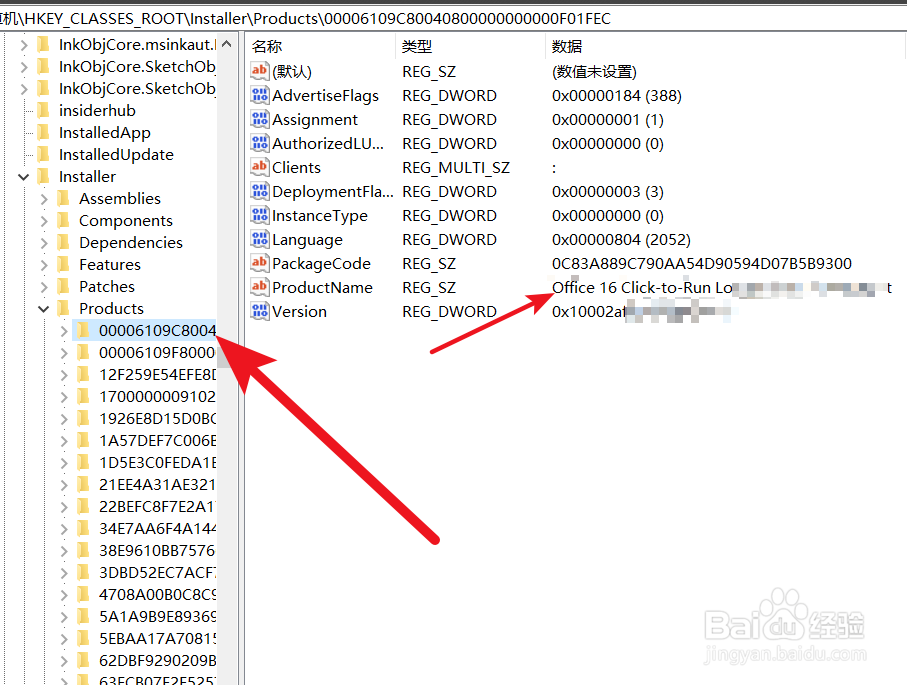This screenshot has height=685, width=907.
Task: Click the insiderhub folder icon
Action: point(43,110)
